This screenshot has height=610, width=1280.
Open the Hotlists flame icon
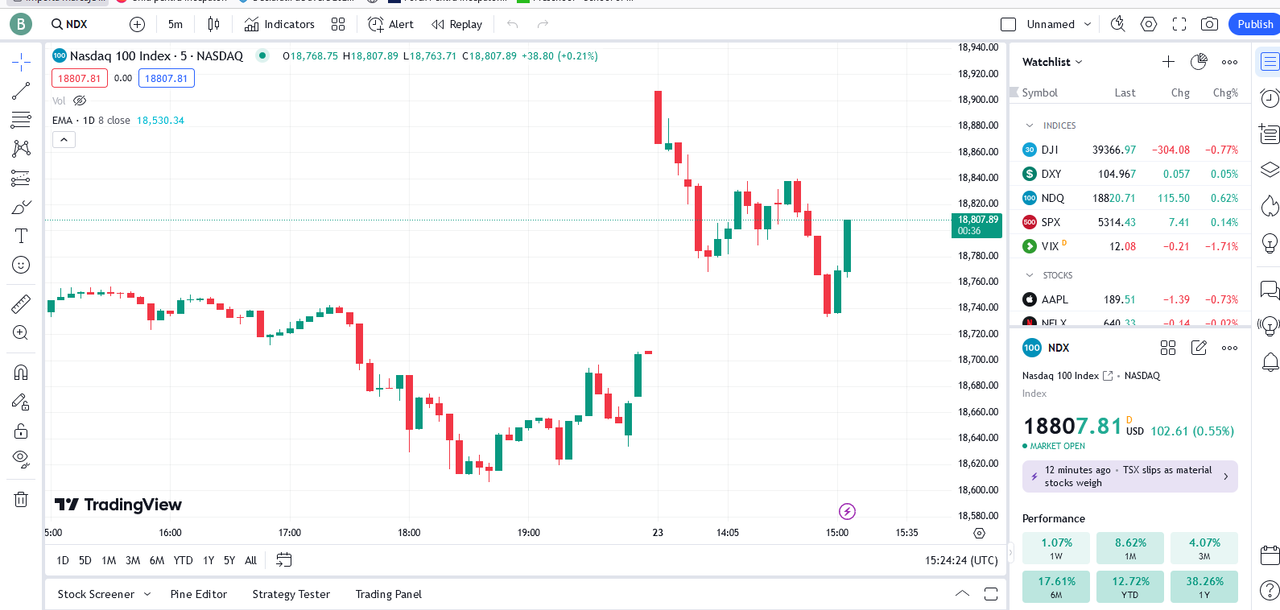point(1269,205)
